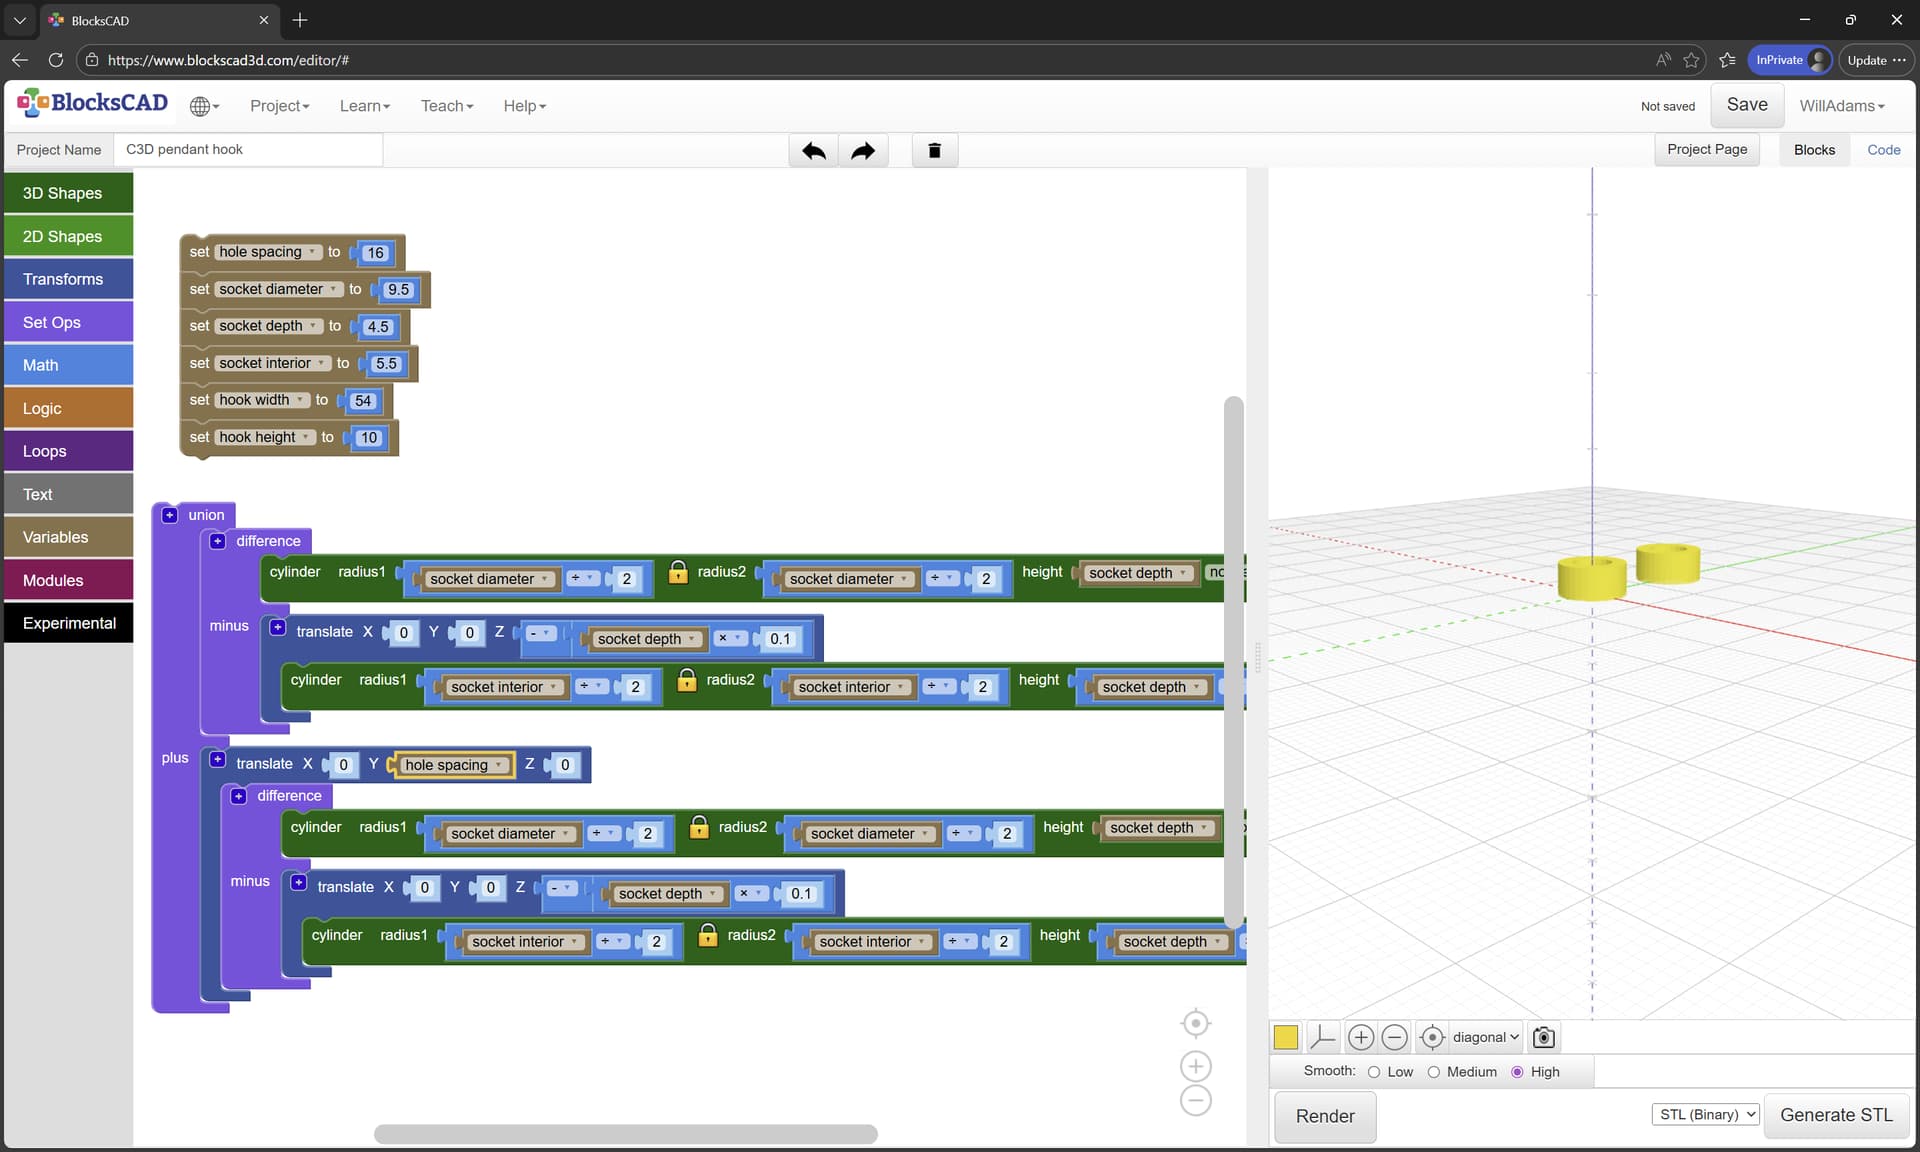Open the Project menu
Screen dimensions: 1920x1152
(x=279, y=106)
